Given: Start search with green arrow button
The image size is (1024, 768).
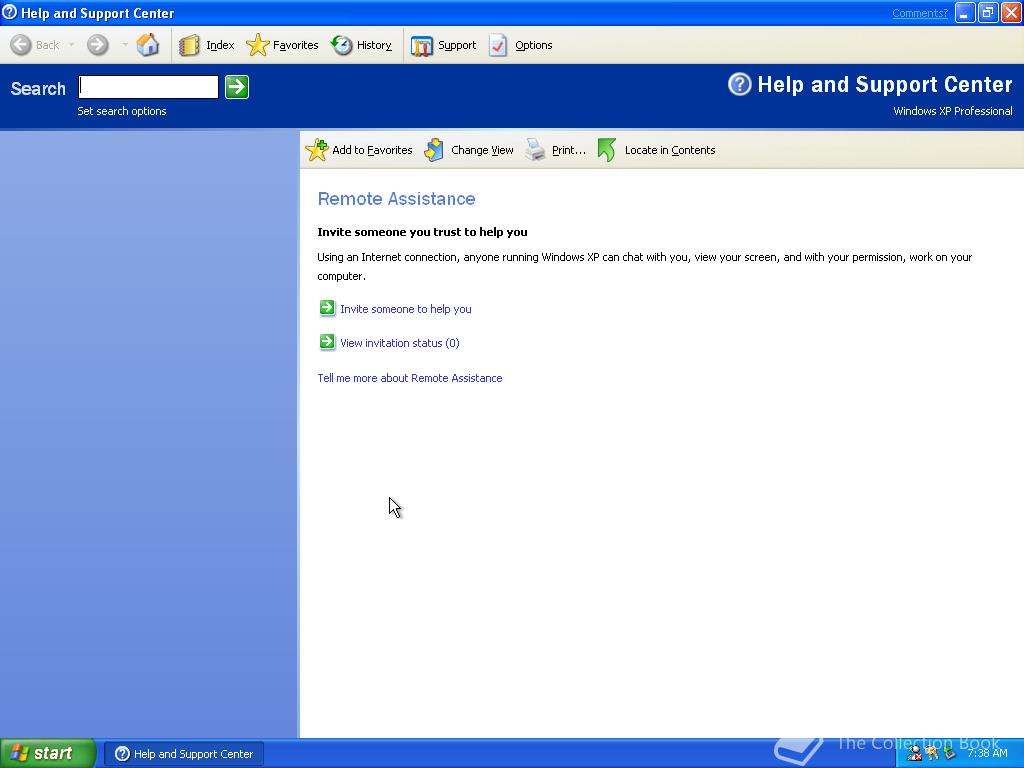Looking at the screenshot, I should pos(237,87).
